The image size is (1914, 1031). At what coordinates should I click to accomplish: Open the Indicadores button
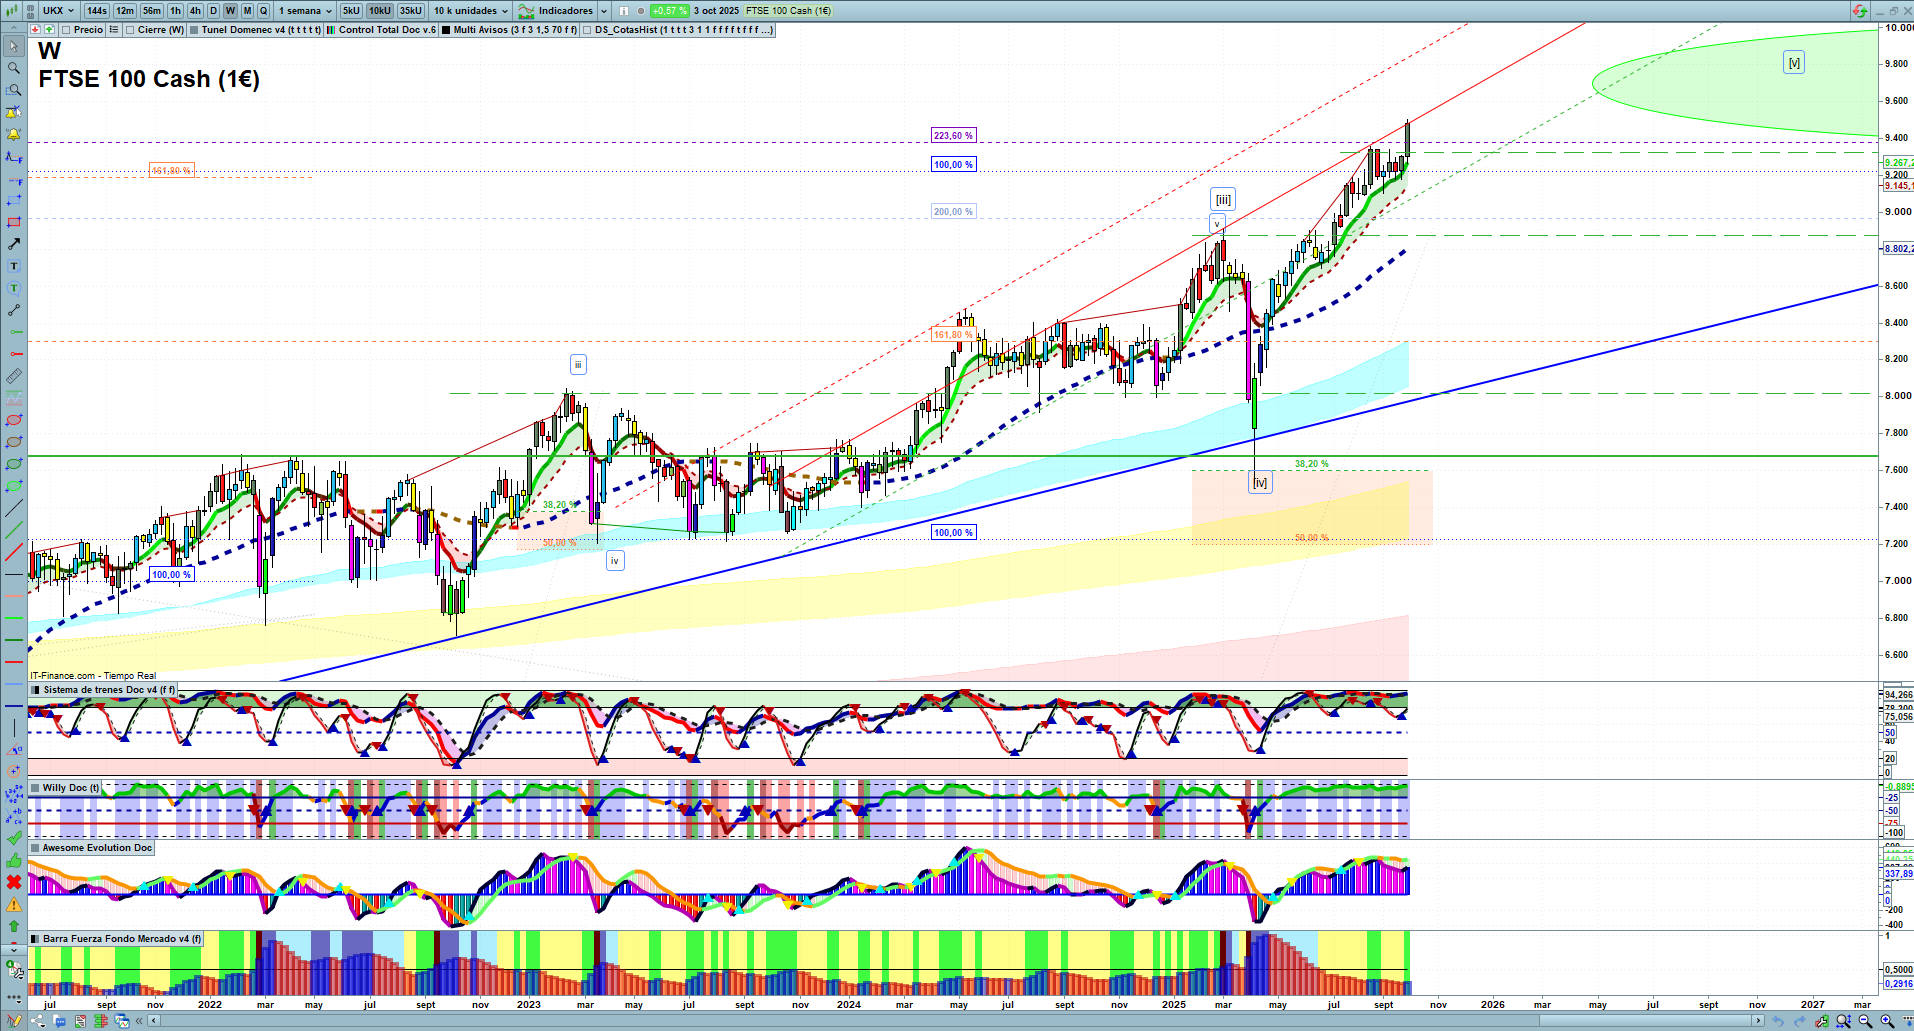point(557,11)
